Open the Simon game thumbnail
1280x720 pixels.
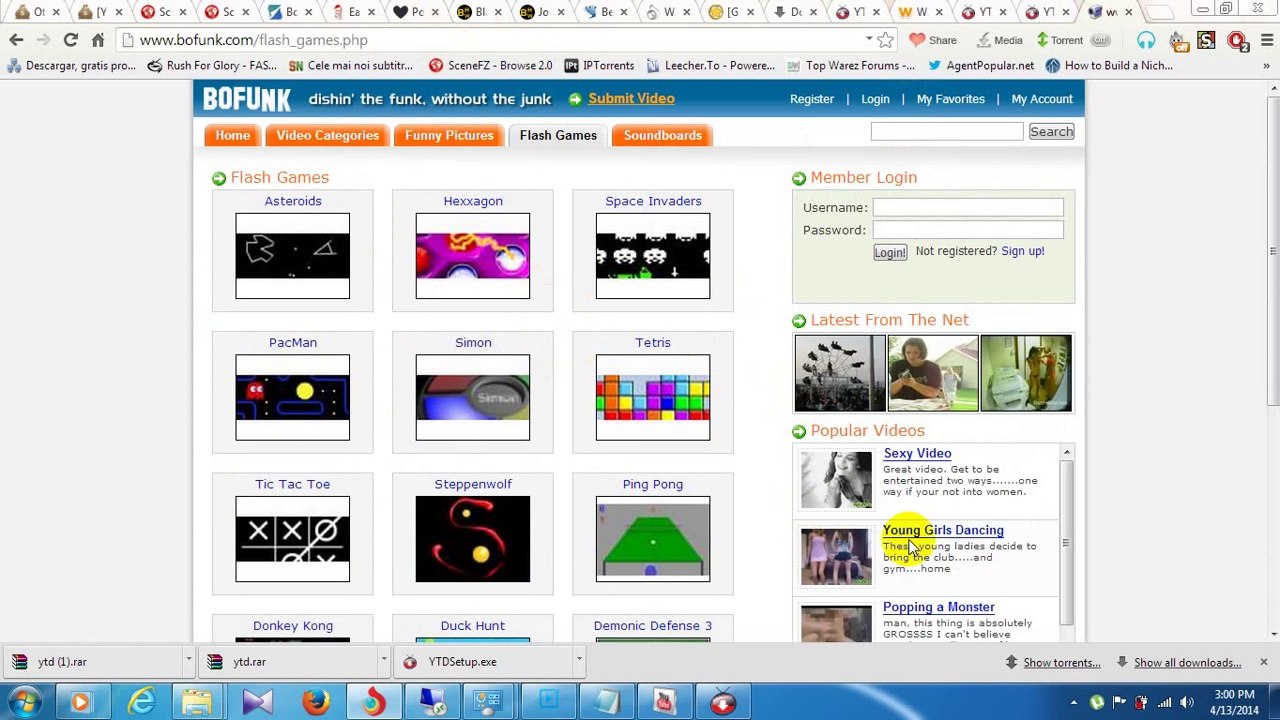pos(472,397)
